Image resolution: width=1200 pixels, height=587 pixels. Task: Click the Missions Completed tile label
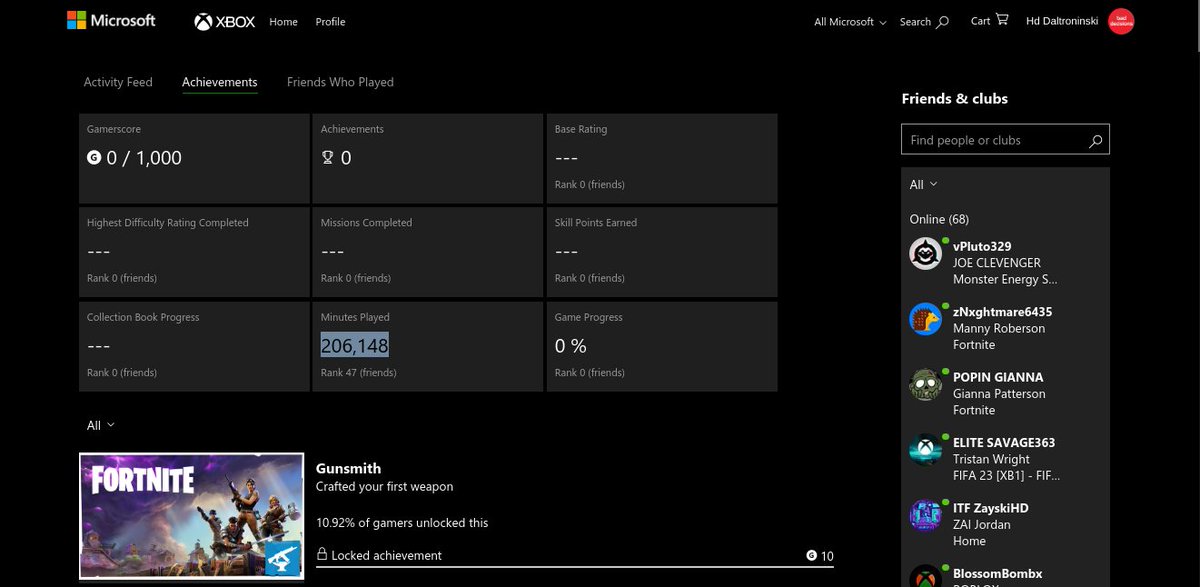[366, 223]
